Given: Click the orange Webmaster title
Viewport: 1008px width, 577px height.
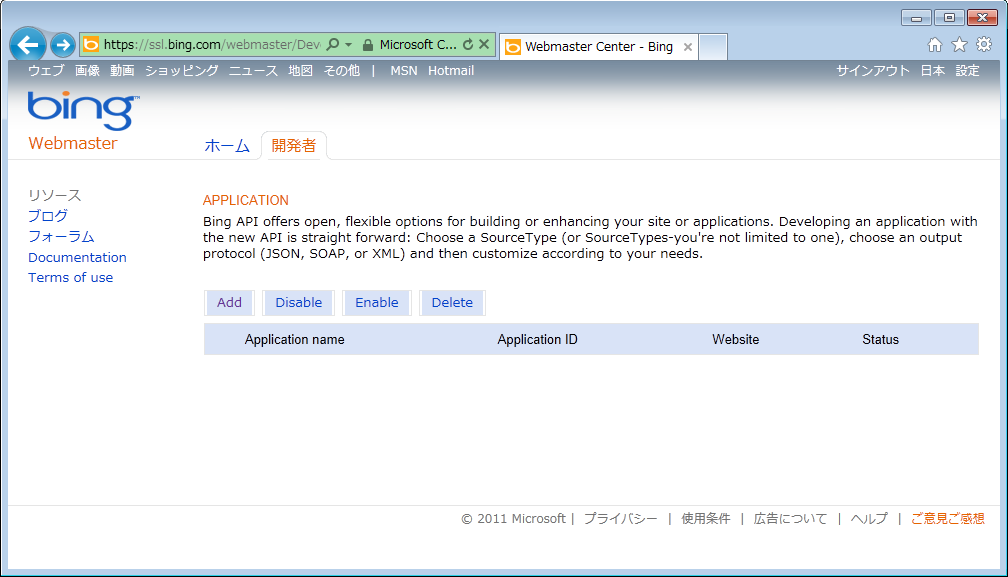Looking at the screenshot, I should (73, 143).
